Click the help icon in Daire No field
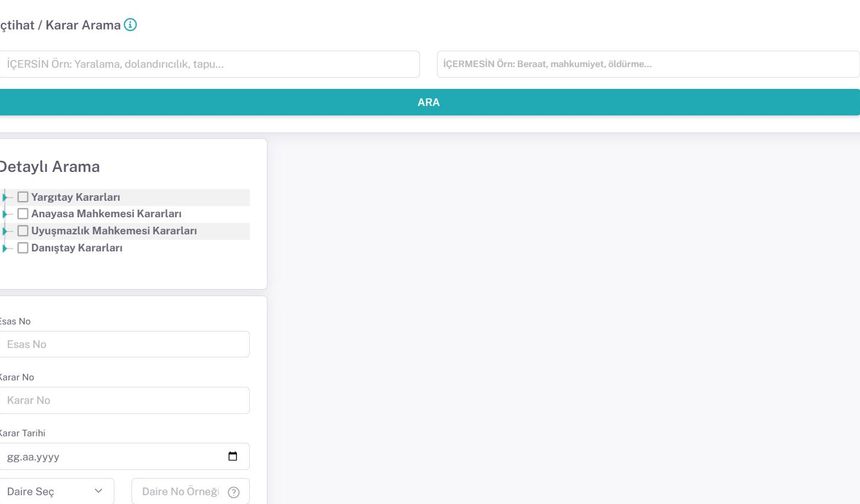The height and width of the screenshot is (504, 860). (234, 492)
